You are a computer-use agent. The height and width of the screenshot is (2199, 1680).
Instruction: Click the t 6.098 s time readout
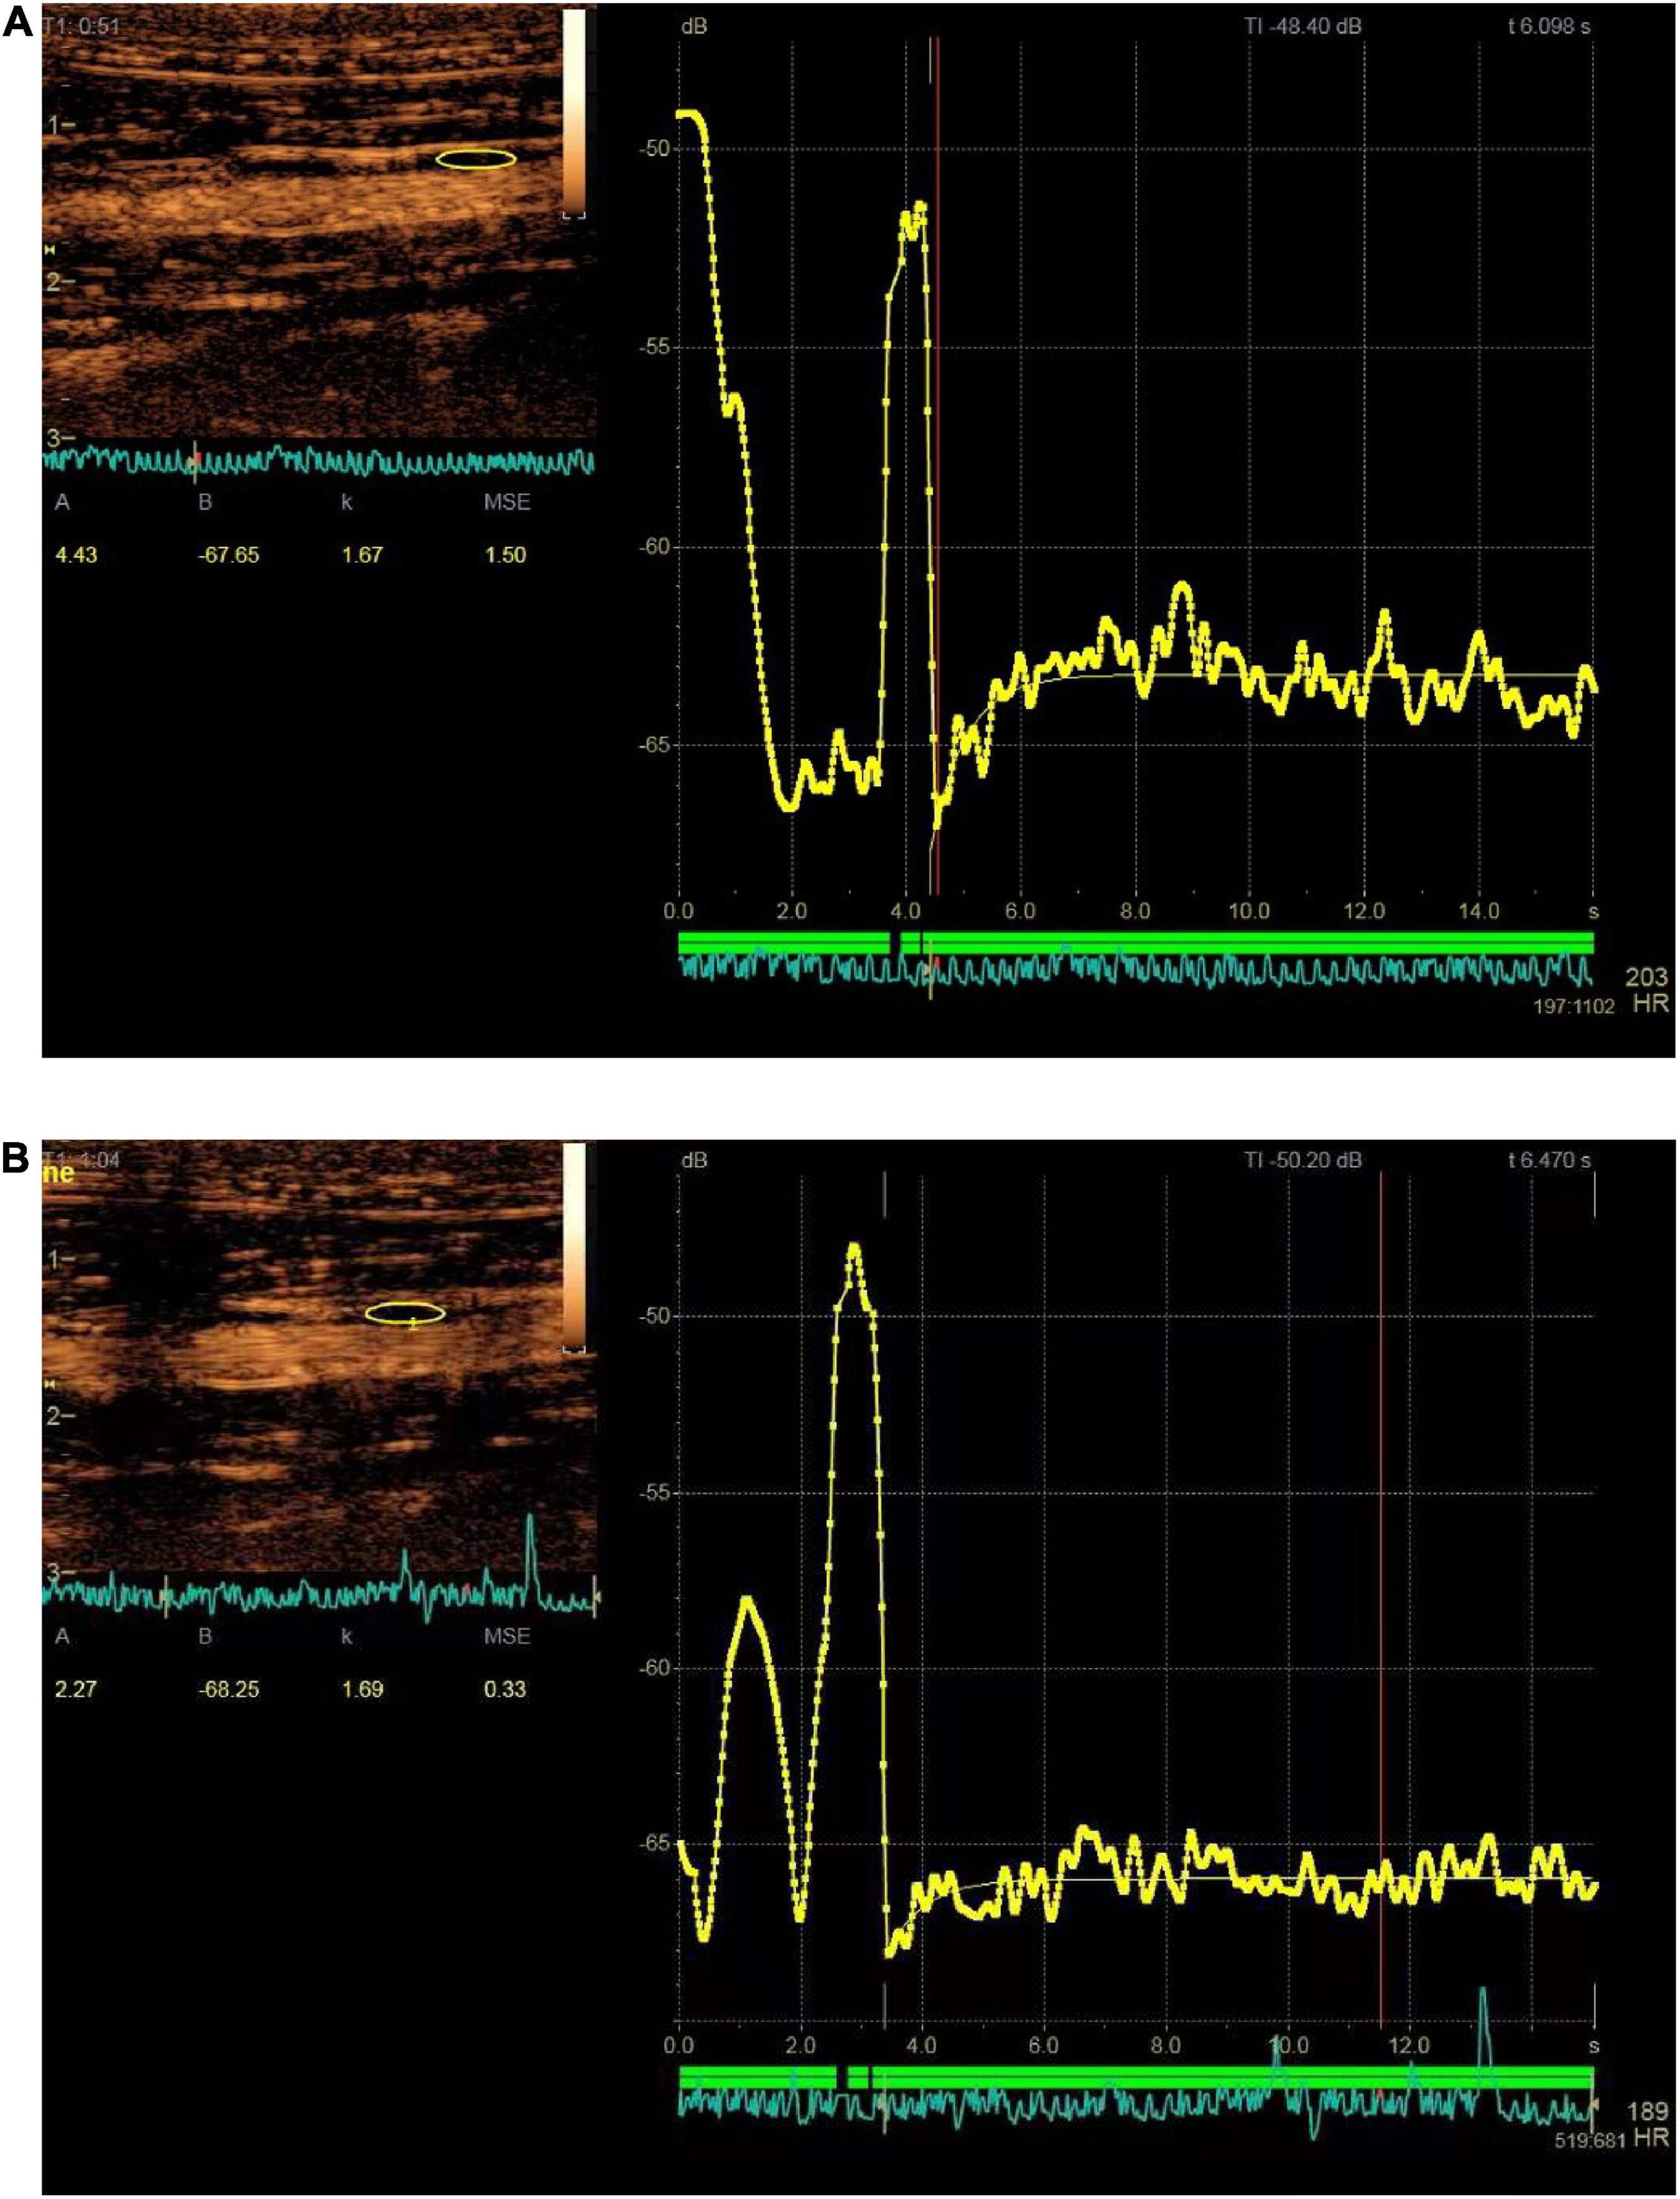[1549, 26]
